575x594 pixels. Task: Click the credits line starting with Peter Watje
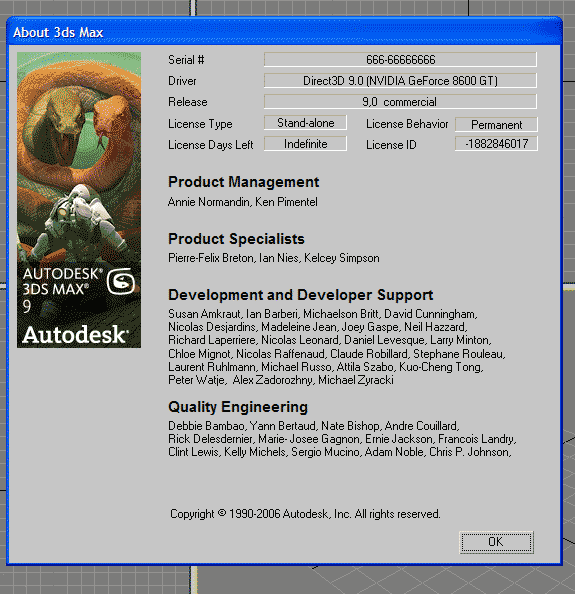tap(281, 380)
